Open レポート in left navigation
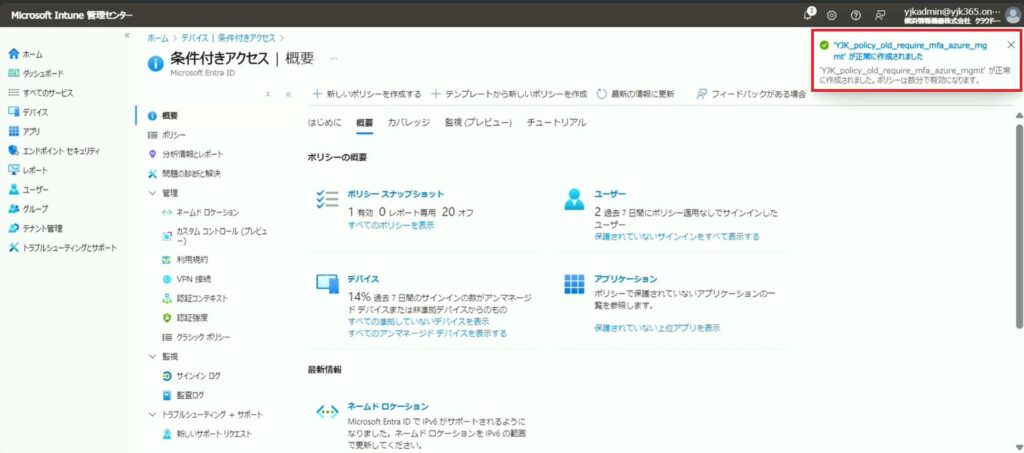This screenshot has width=1024, height=453. (28, 170)
